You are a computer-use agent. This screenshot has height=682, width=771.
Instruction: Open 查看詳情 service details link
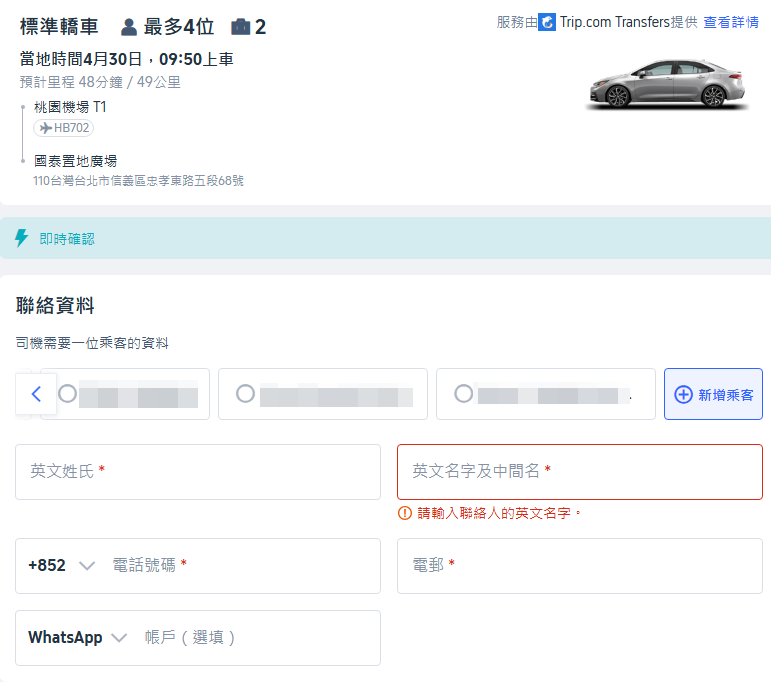pos(731,22)
